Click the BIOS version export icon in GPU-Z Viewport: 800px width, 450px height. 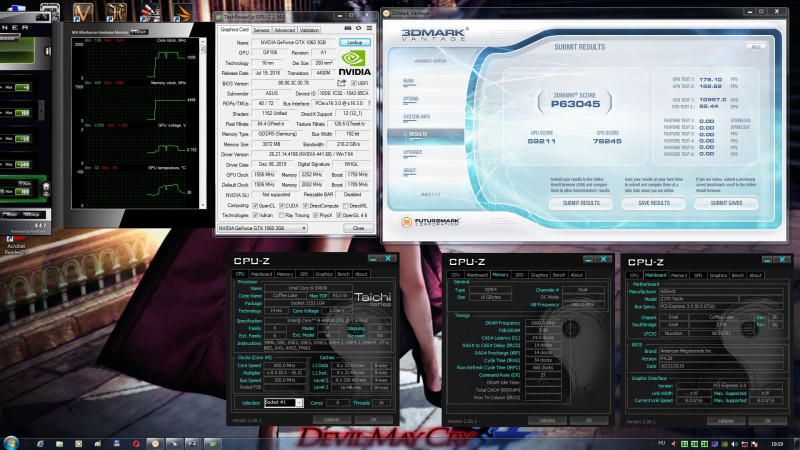pyautogui.click(x=341, y=83)
